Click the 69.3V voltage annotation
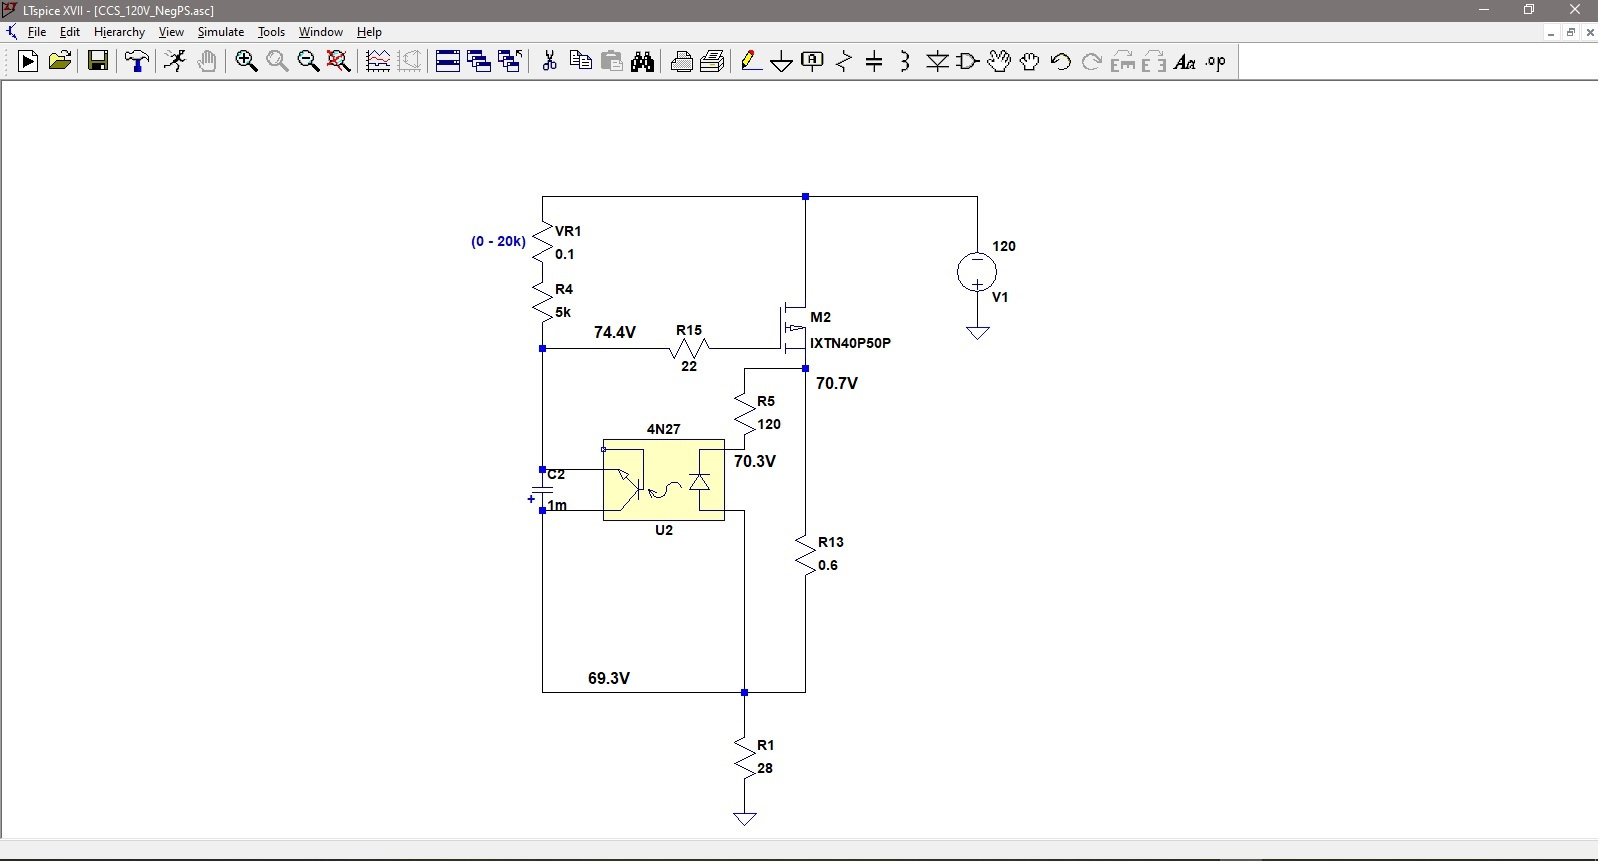This screenshot has height=864, width=1601. [609, 678]
